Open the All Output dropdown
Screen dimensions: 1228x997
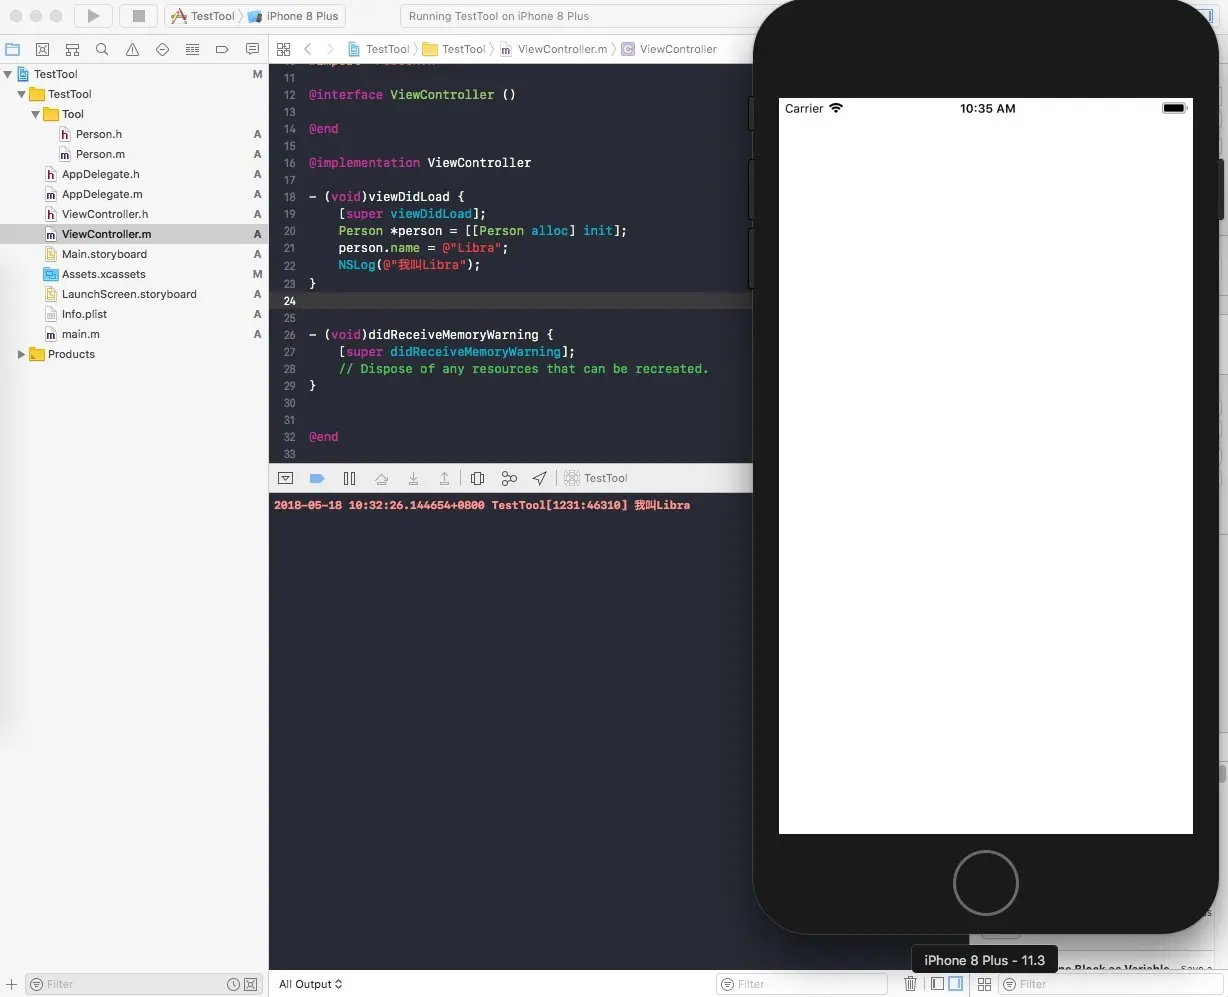pyautogui.click(x=310, y=984)
